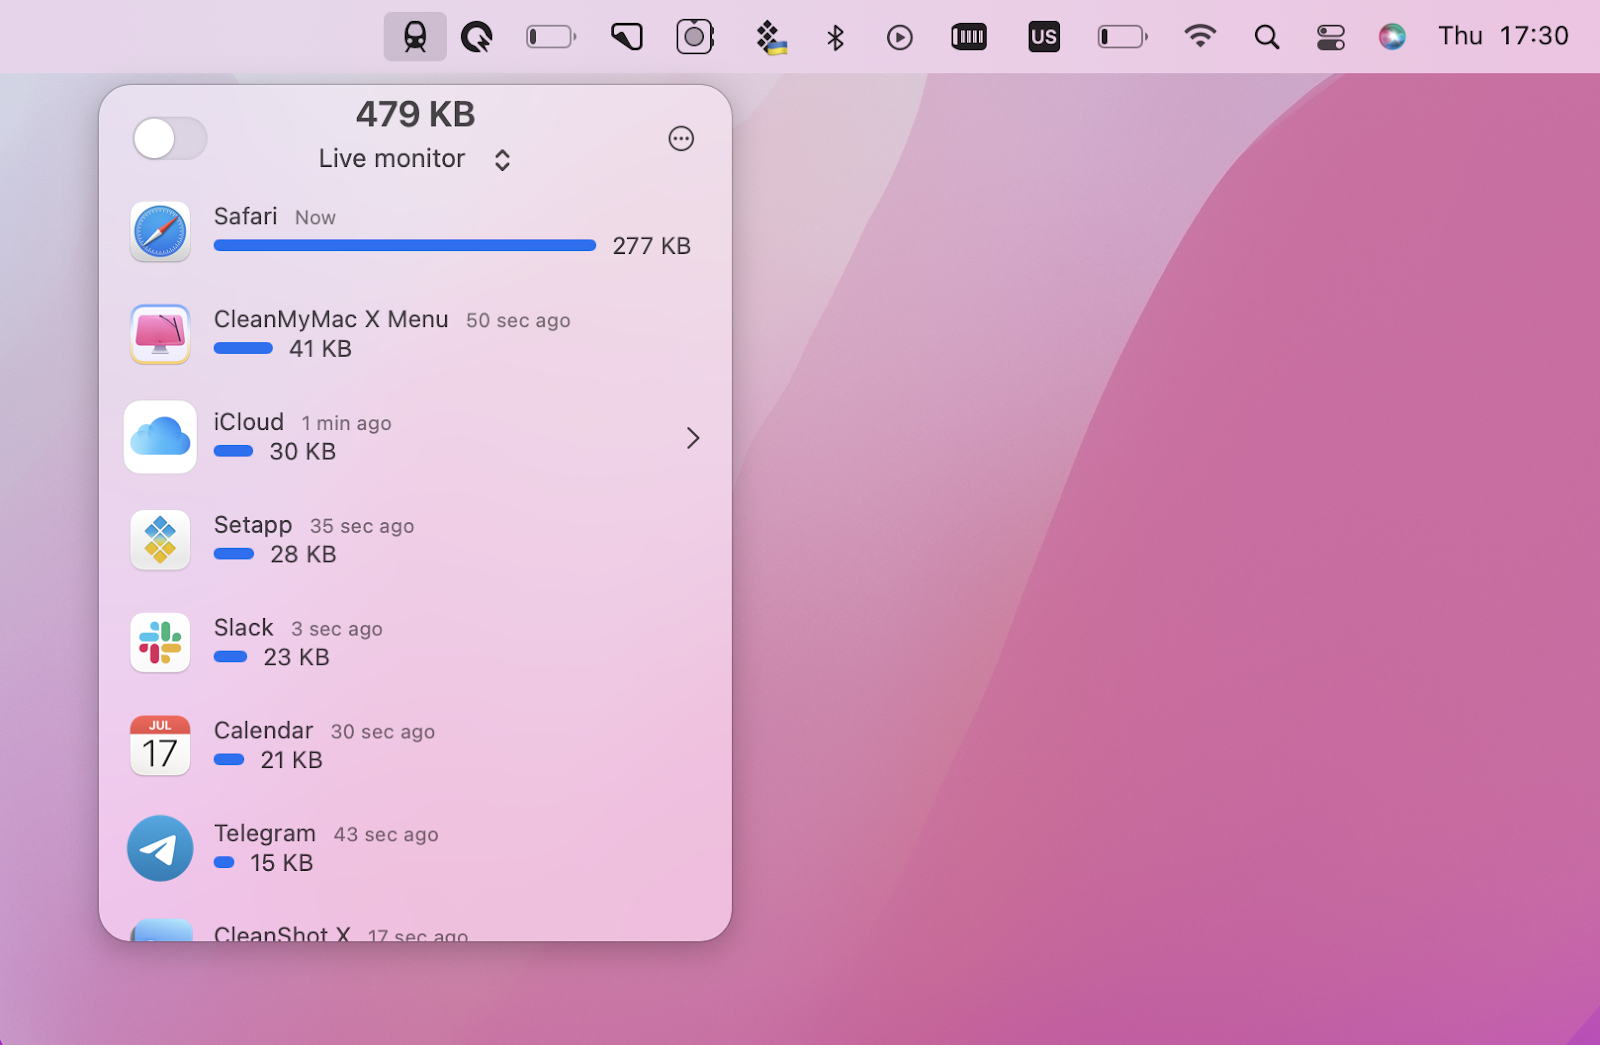Toggle Bluetooth via its menu bar icon

[835, 37]
